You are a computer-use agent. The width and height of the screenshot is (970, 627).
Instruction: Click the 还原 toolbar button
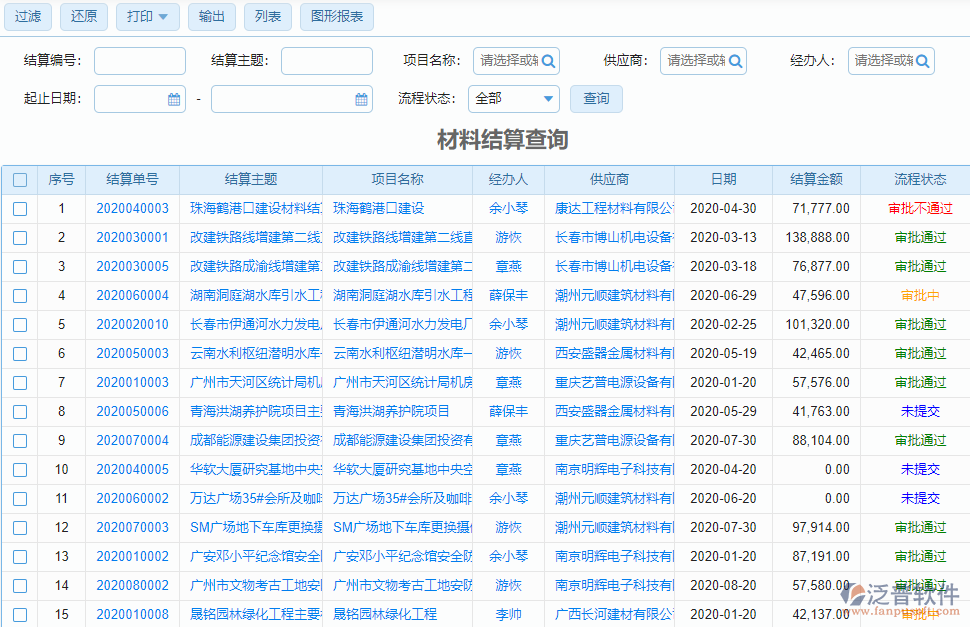point(84,16)
